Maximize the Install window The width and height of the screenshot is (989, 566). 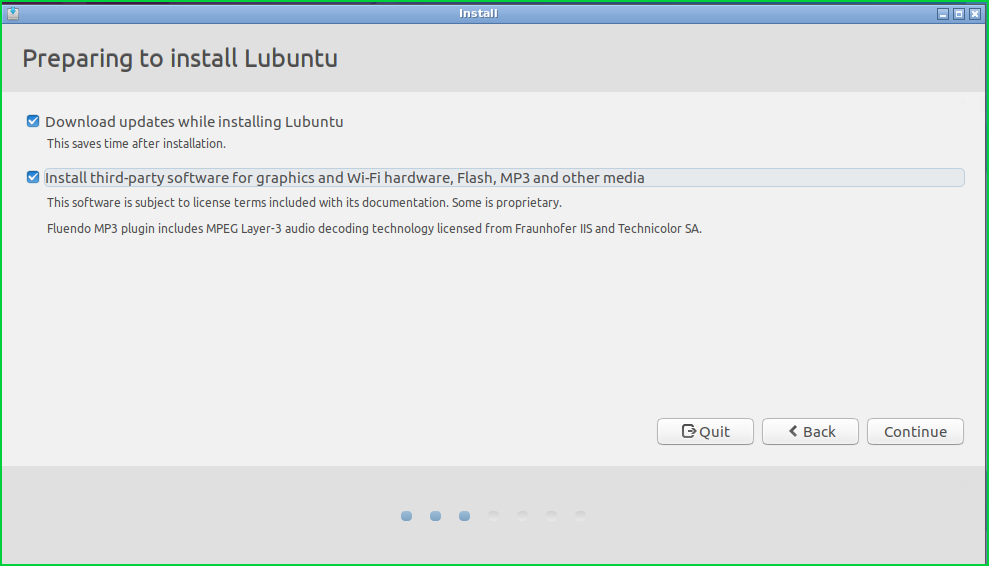[x=959, y=14]
